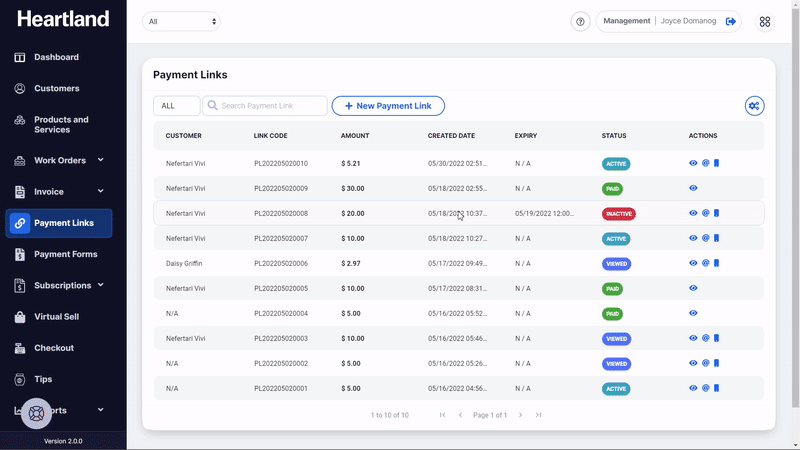
Task: Click the help question mark icon
Action: [580, 22]
